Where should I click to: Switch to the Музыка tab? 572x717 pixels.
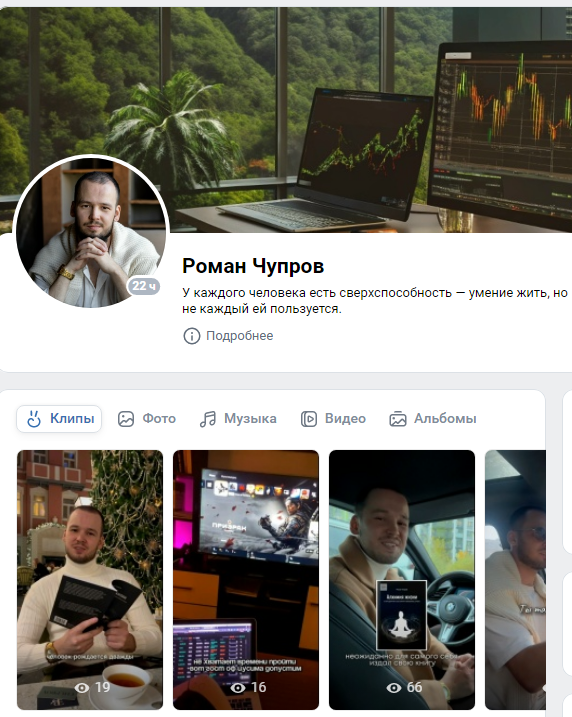click(x=238, y=418)
